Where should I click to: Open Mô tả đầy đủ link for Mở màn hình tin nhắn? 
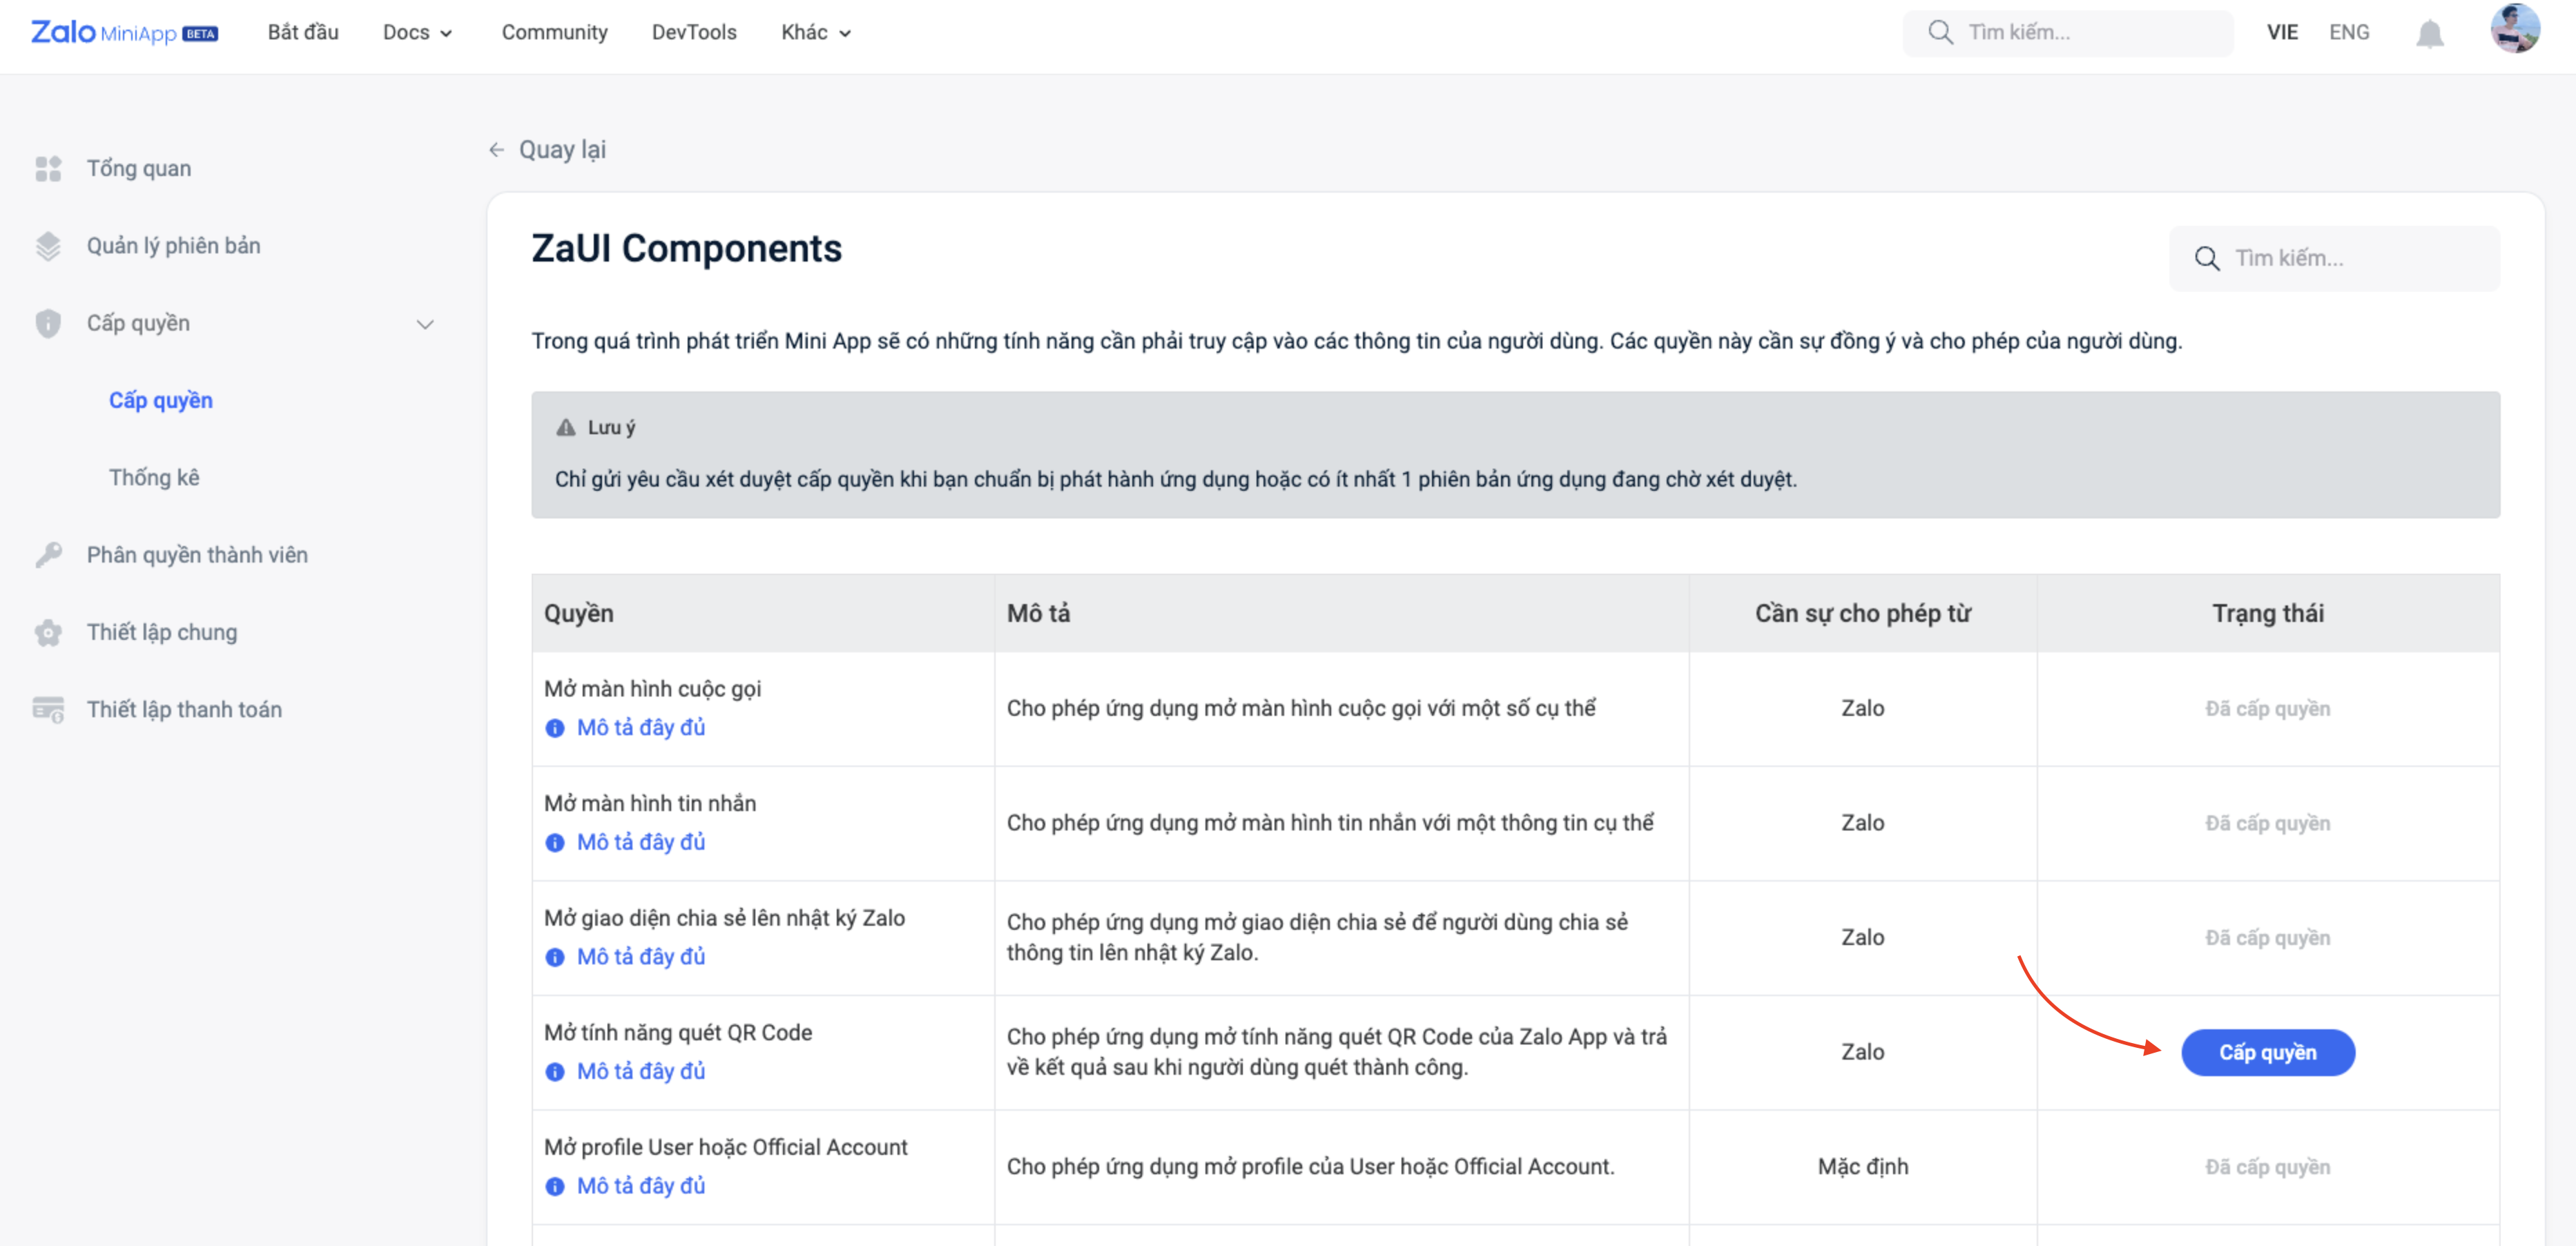pos(640,842)
